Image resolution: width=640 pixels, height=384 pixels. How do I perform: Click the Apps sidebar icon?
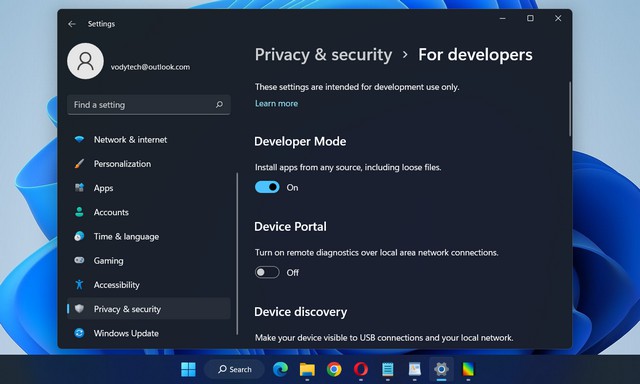pos(79,188)
